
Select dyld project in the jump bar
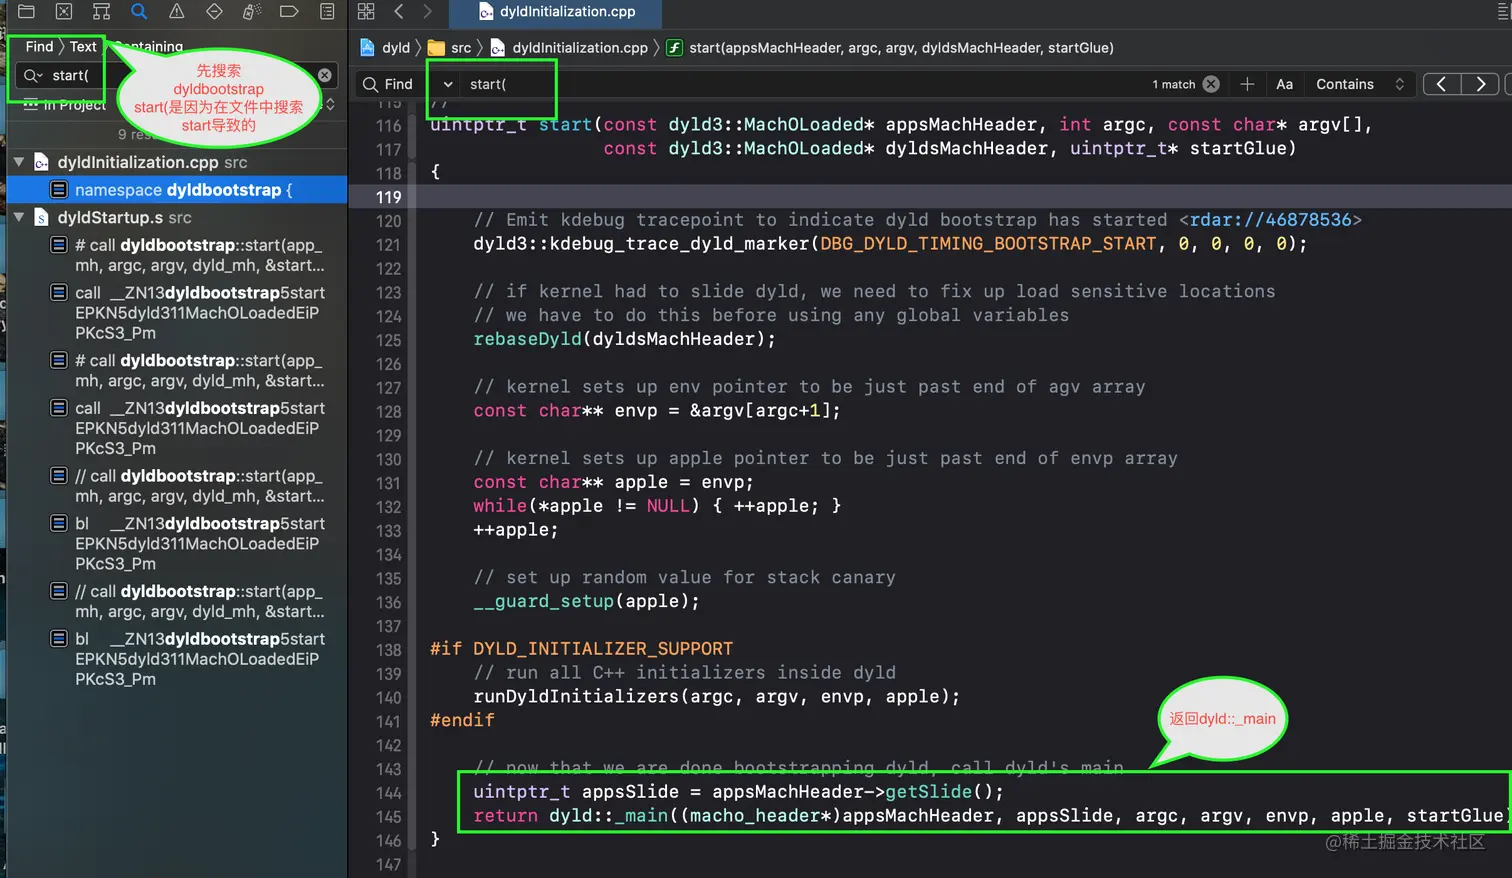385,48
